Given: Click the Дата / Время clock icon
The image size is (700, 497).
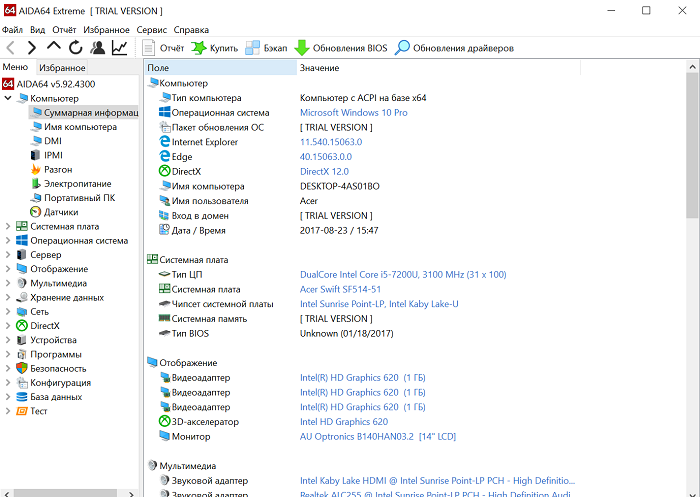Looking at the screenshot, I should click(x=164, y=230).
